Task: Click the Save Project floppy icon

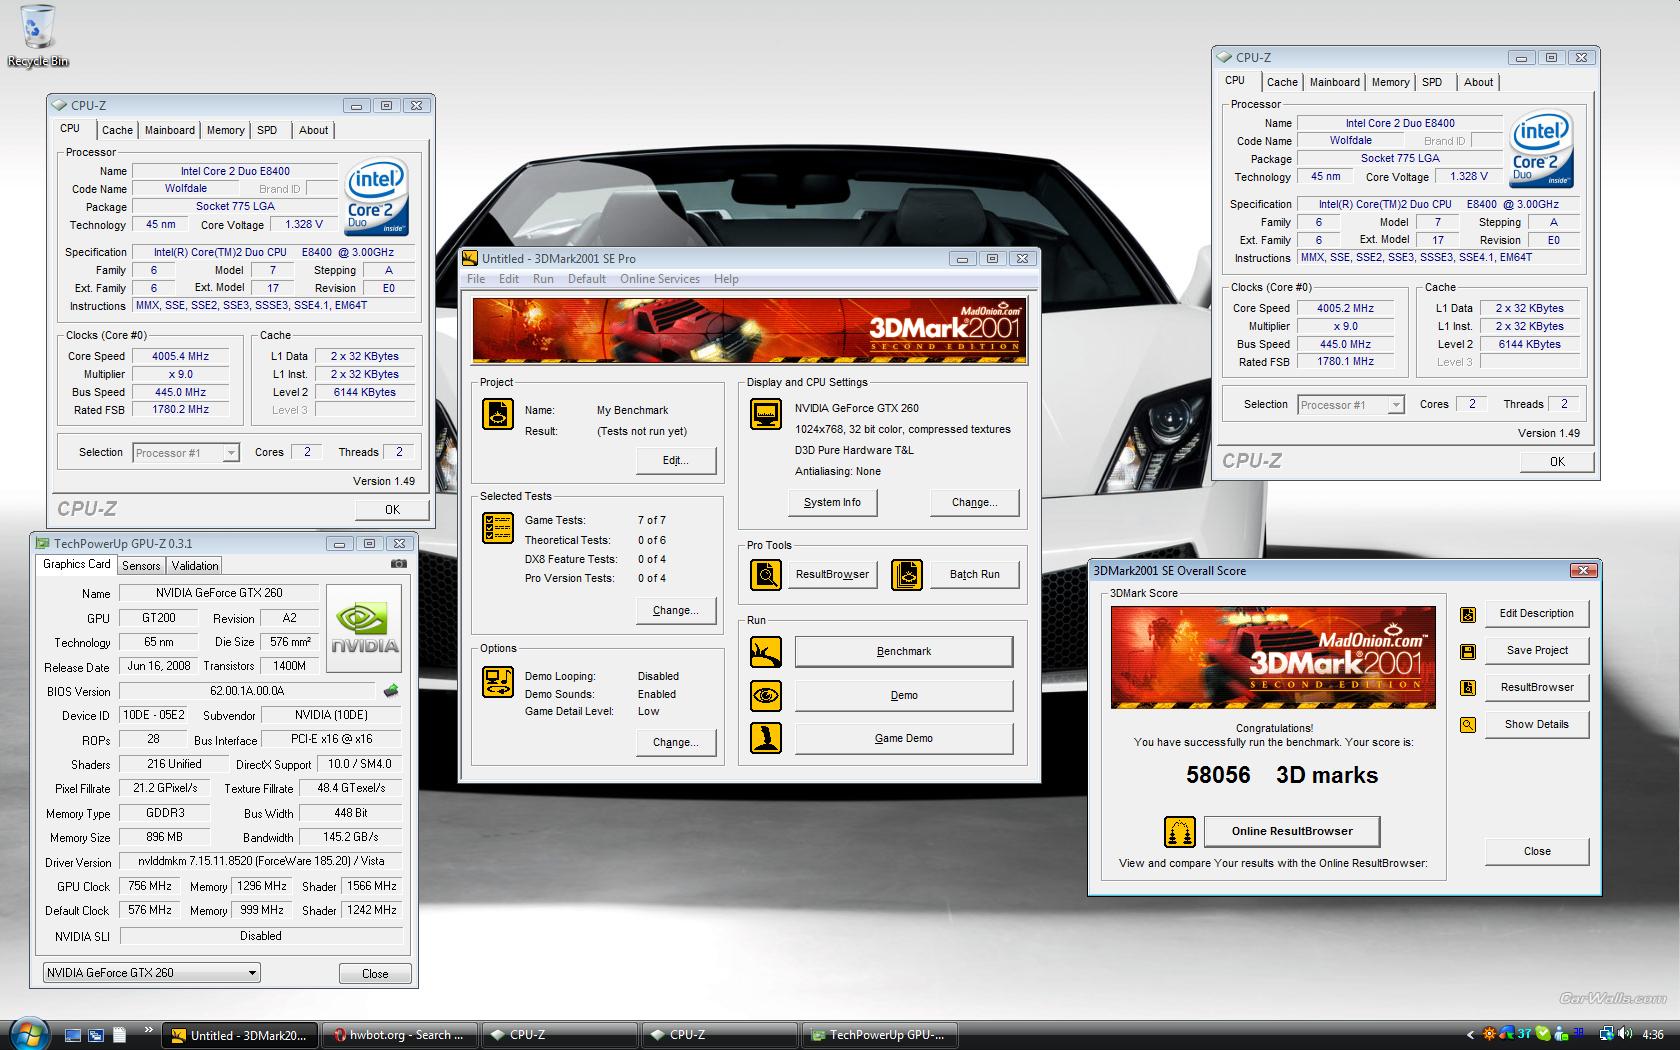Action: pyautogui.click(x=1468, y=651)
